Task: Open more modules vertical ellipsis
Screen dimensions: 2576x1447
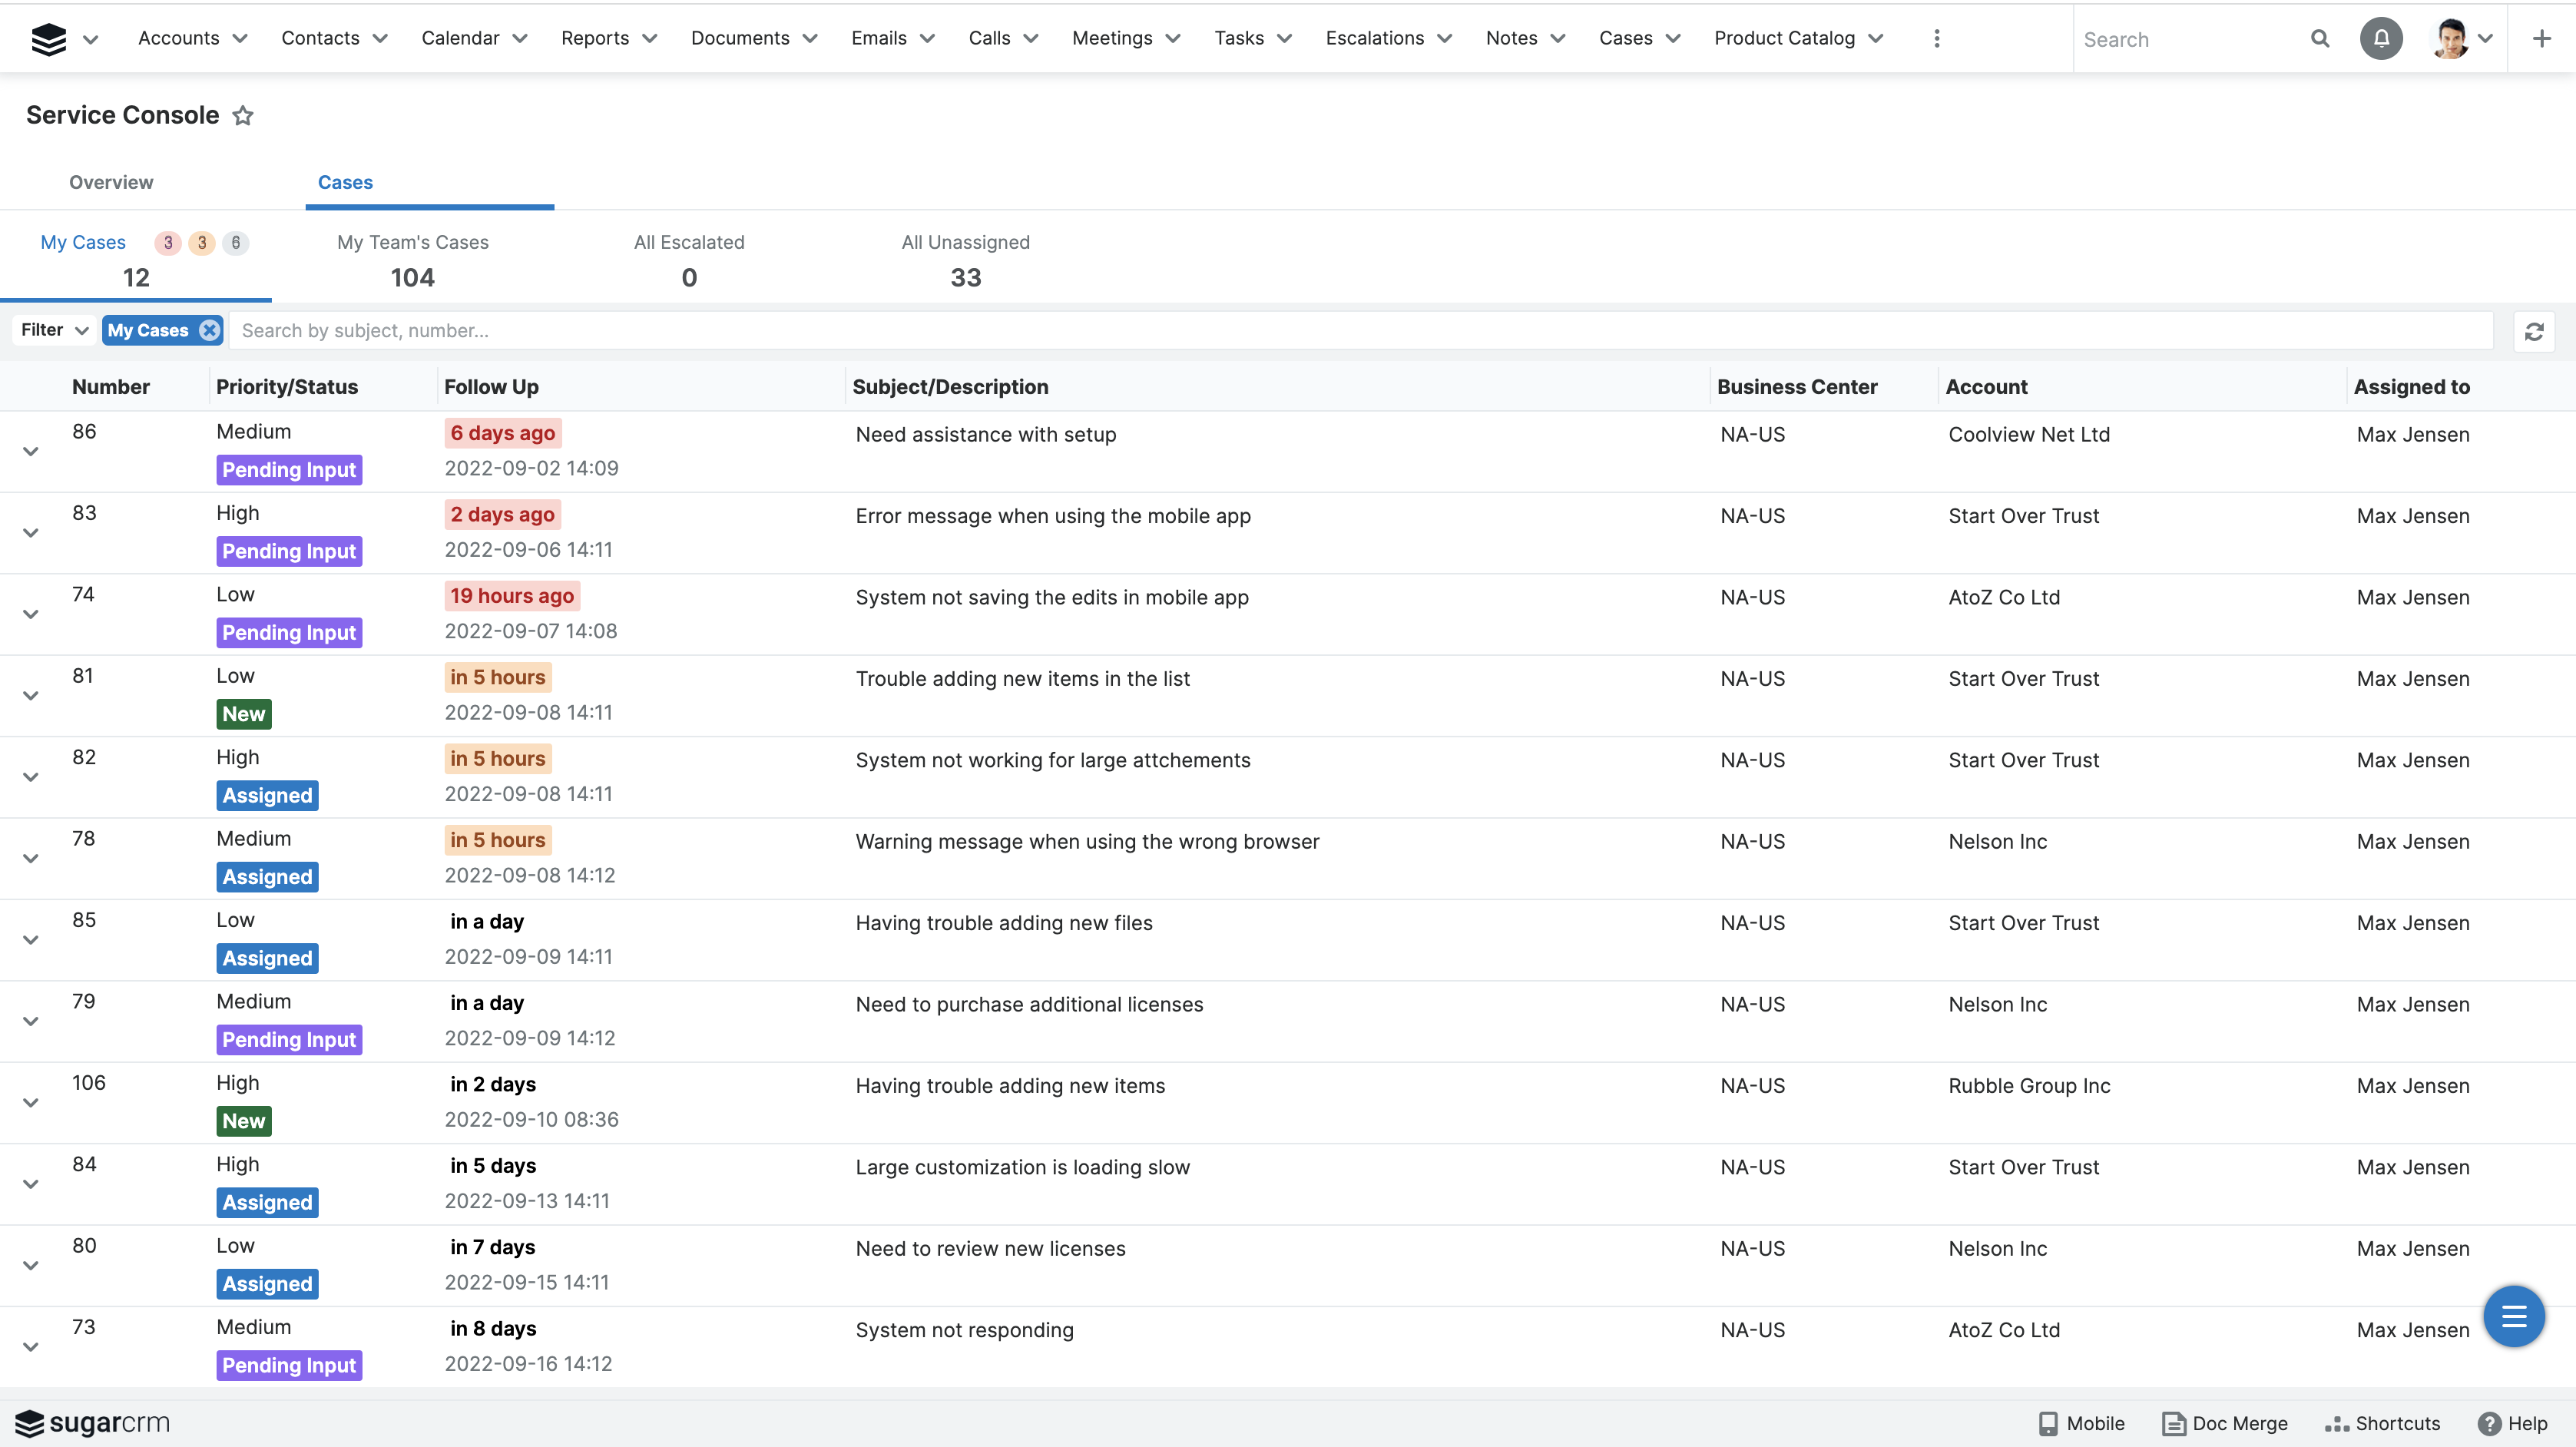Action: click(1936, 39)
